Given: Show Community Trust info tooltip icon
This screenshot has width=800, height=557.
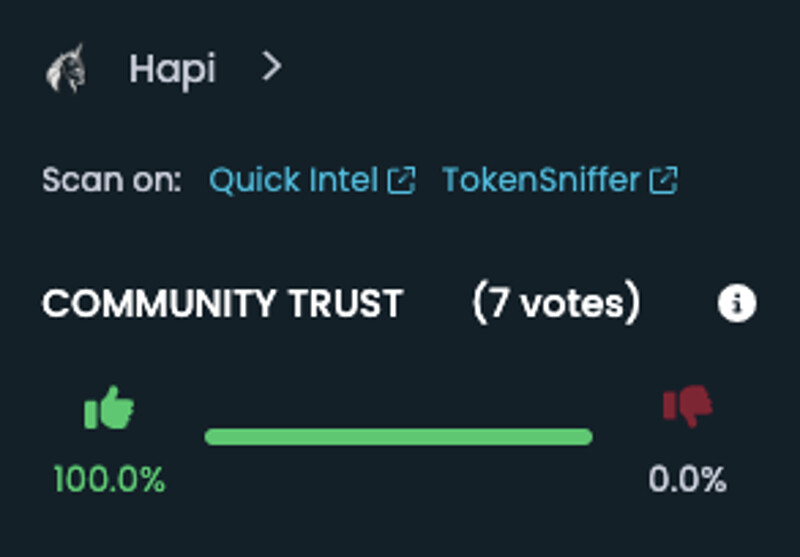Looking at the screenshot, I should 737,304.
